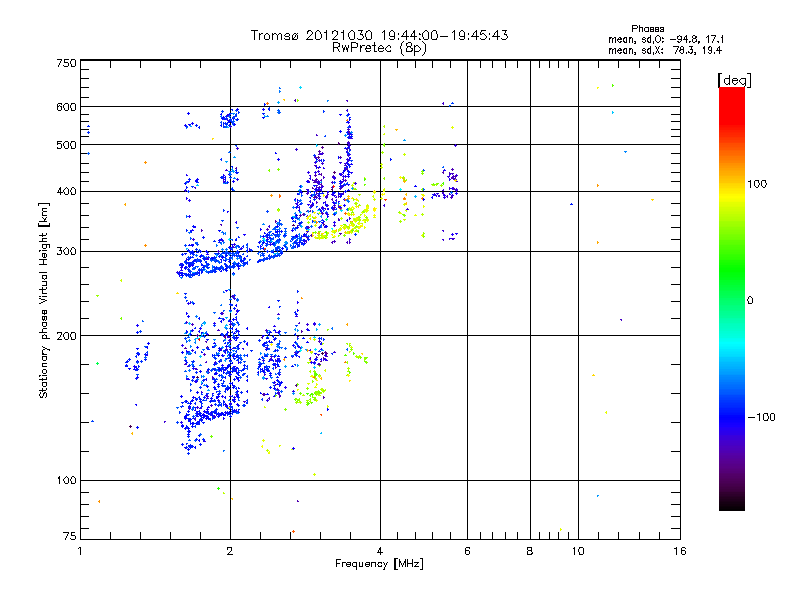This screenshot has height=600, width=800.
Task: Click the plot title 'Tromsø 20121030 19:44:00-19:45:43'
Action: [379, 35]
